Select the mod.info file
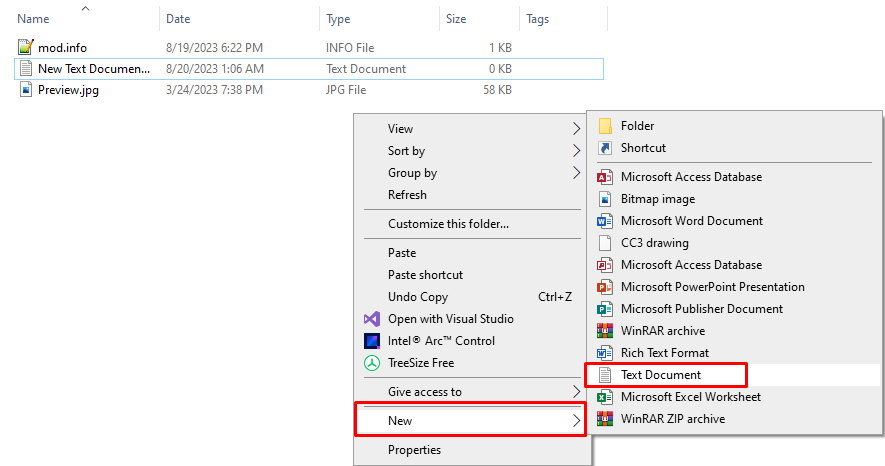Image resolution: width=885 pixels, height=466 pixels. coord(62,47)
